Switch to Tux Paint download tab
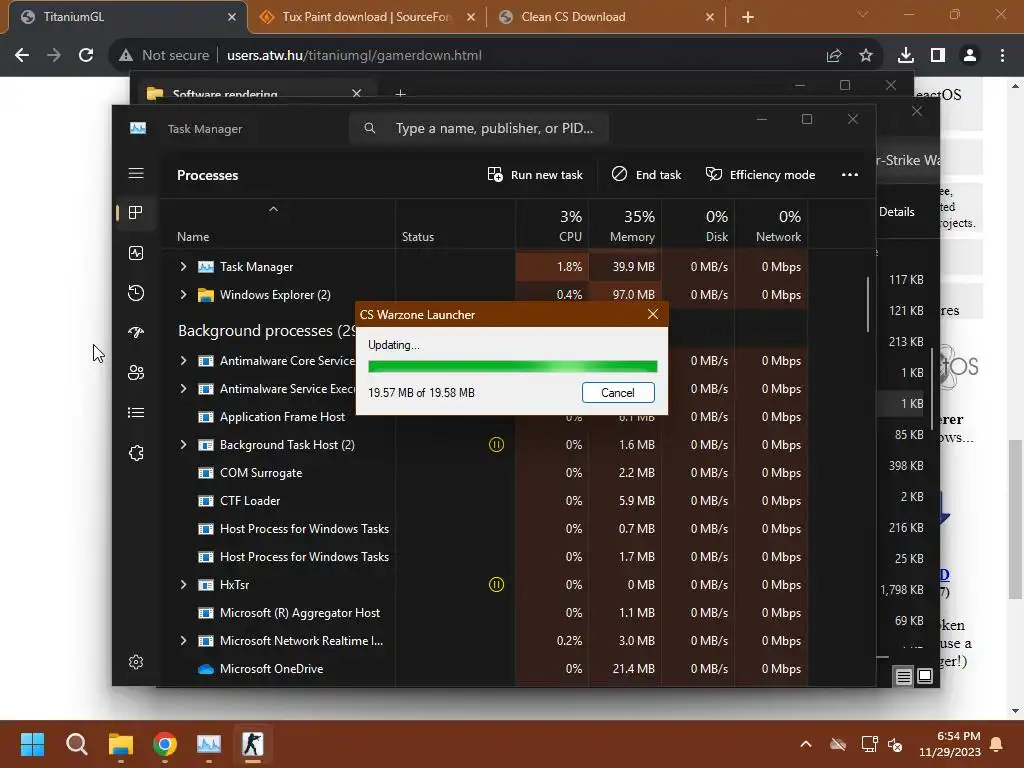 click(x=366, y=17)
